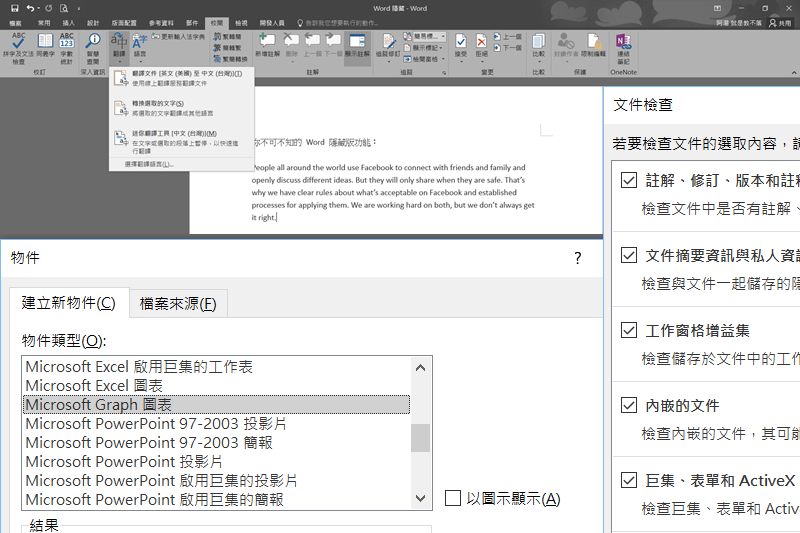Go to the previous change (上一個) in Changes group
Screen dimensions: 800x533
(x=508, y=37)
